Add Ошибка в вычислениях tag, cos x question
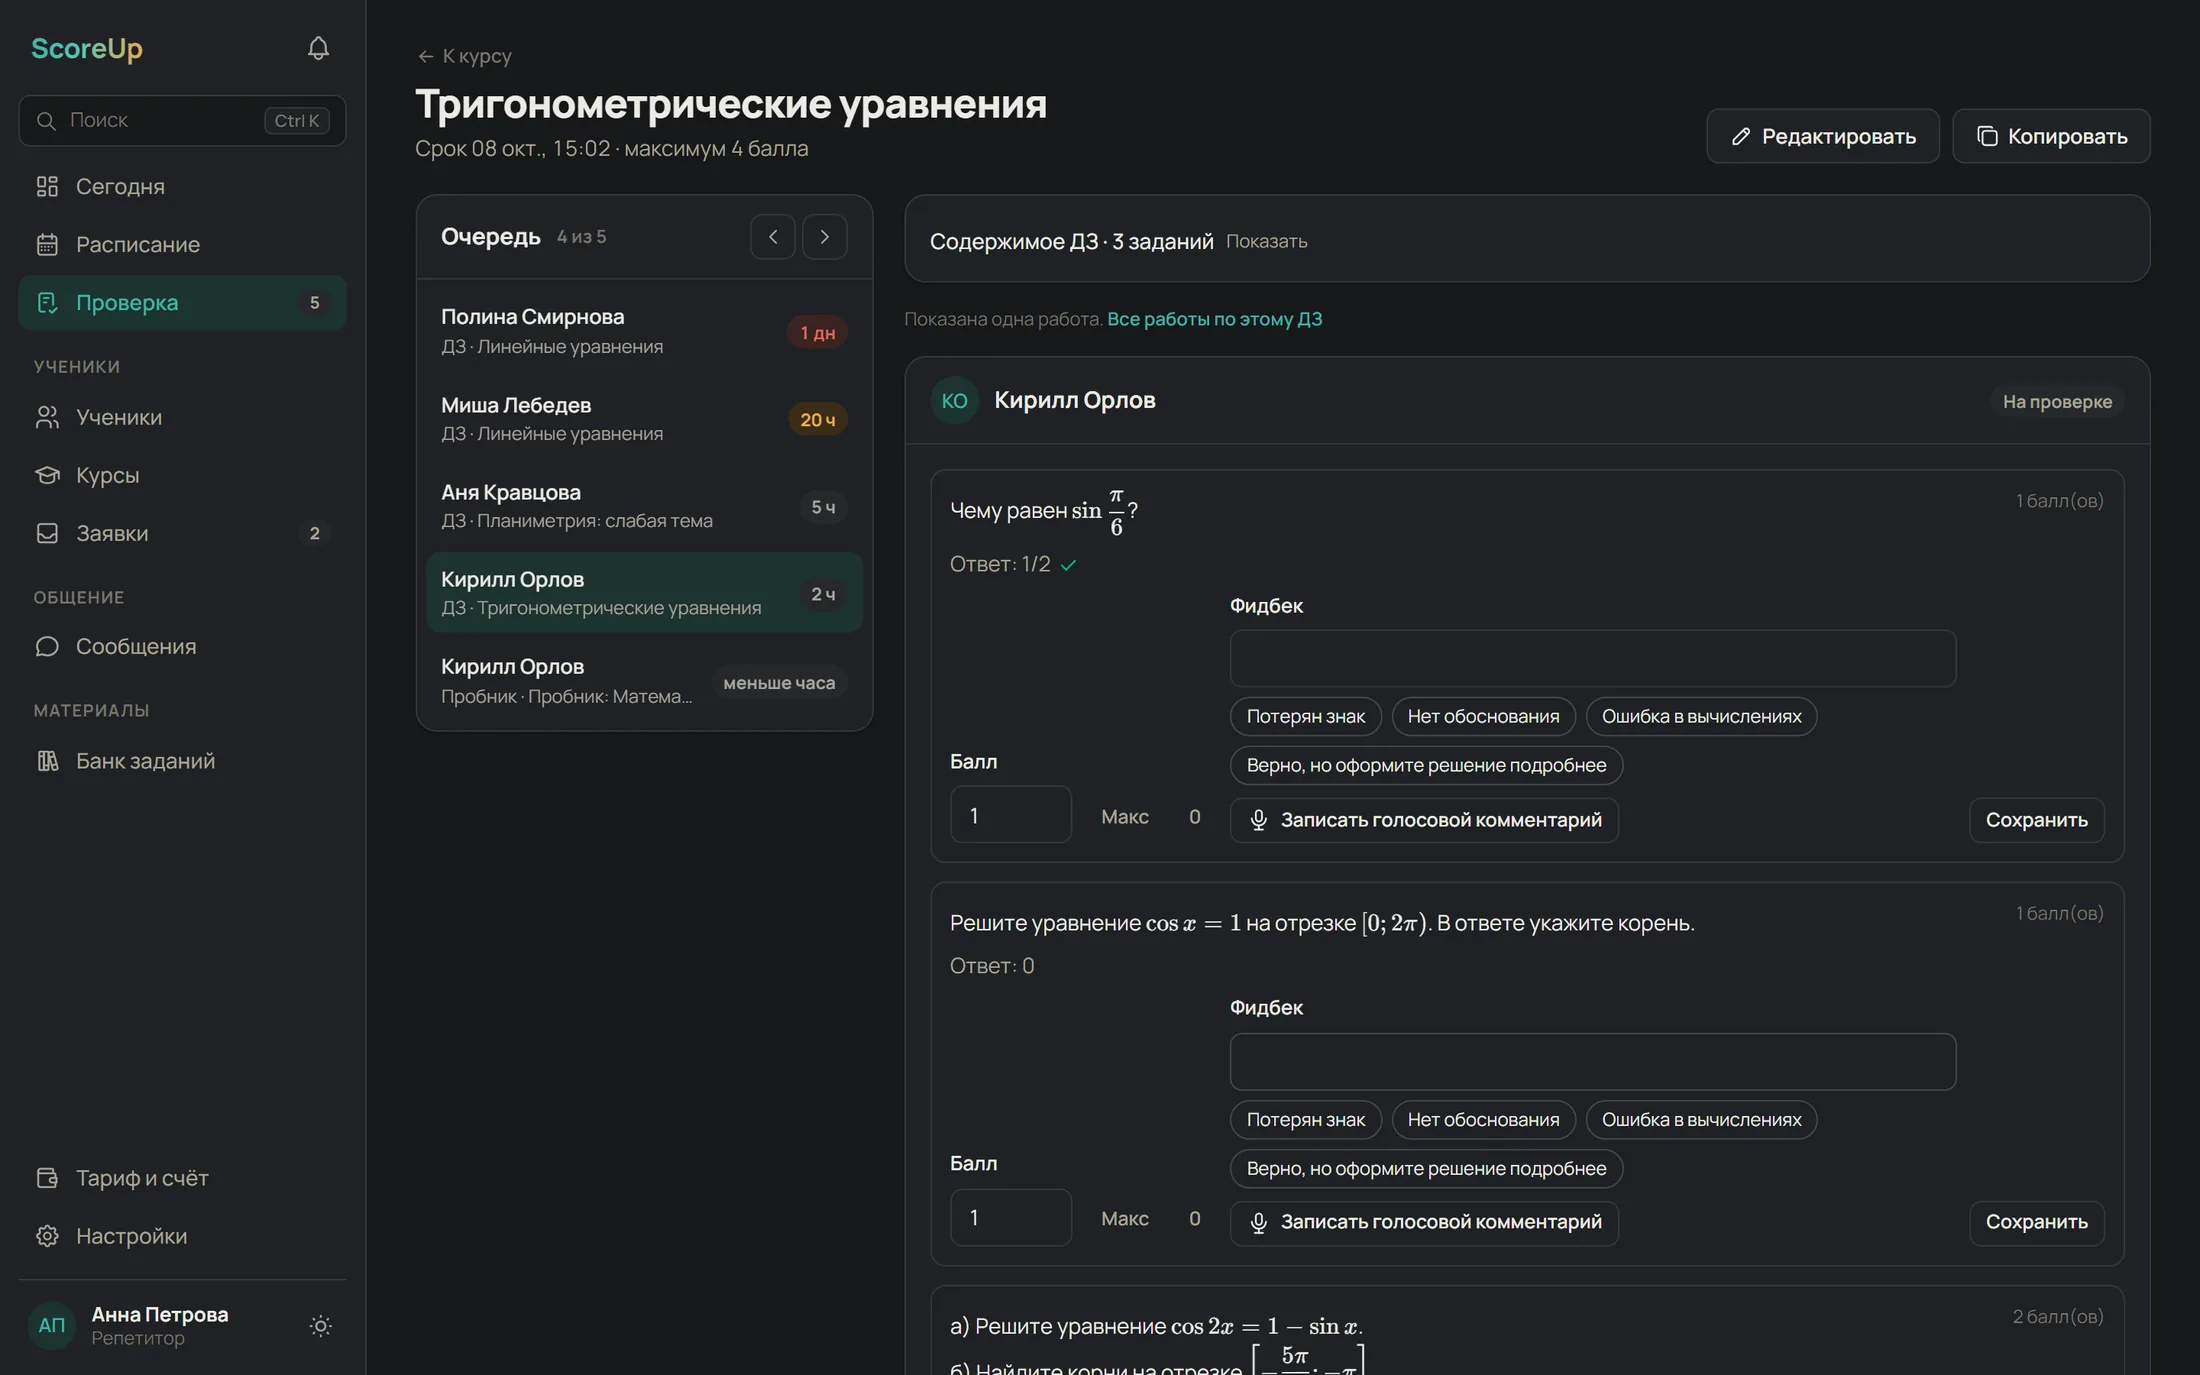 coord(1701,1120)
